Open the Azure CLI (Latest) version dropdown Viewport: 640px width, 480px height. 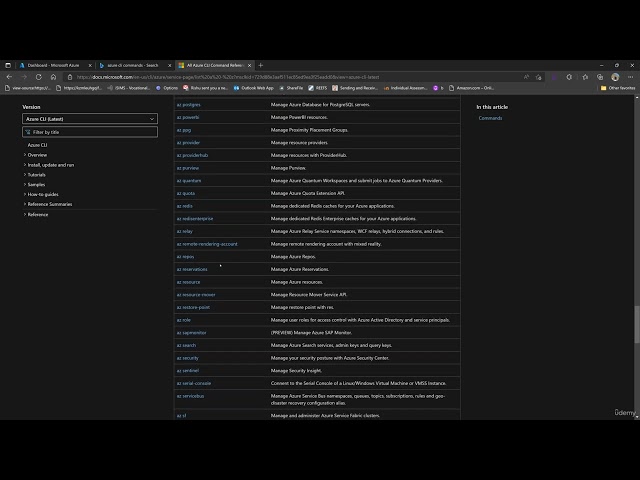tap(90, 119)
